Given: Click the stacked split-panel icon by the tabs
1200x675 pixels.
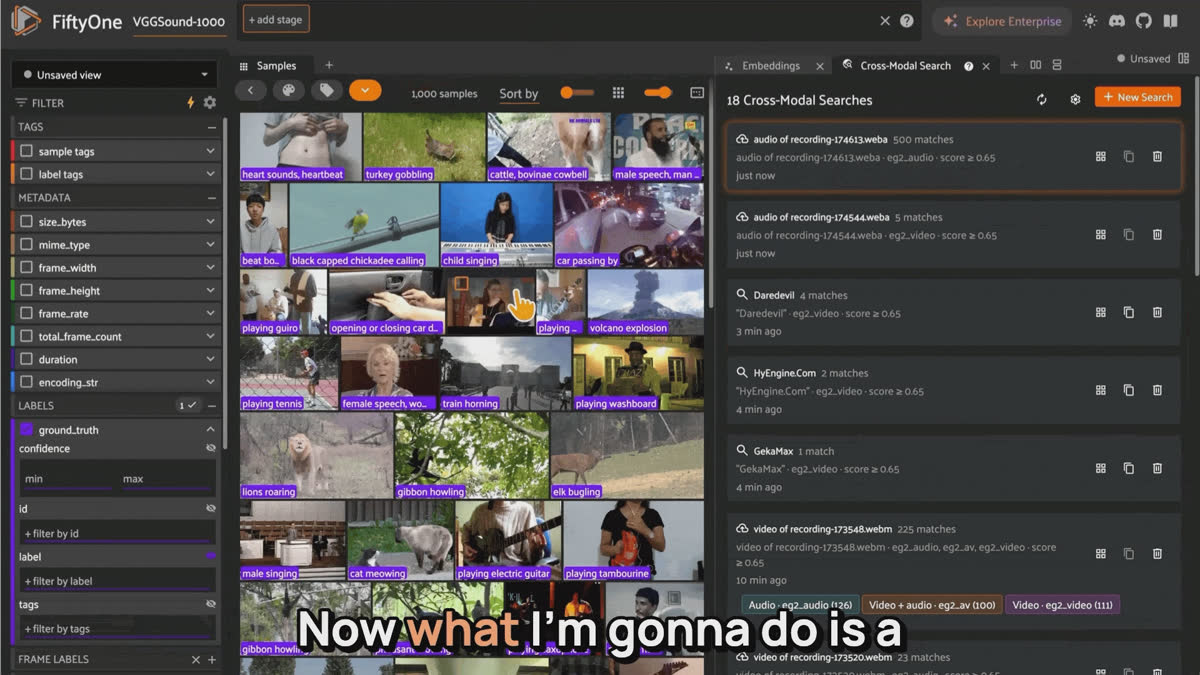Looking at the screenshot, I should 1057,65.
